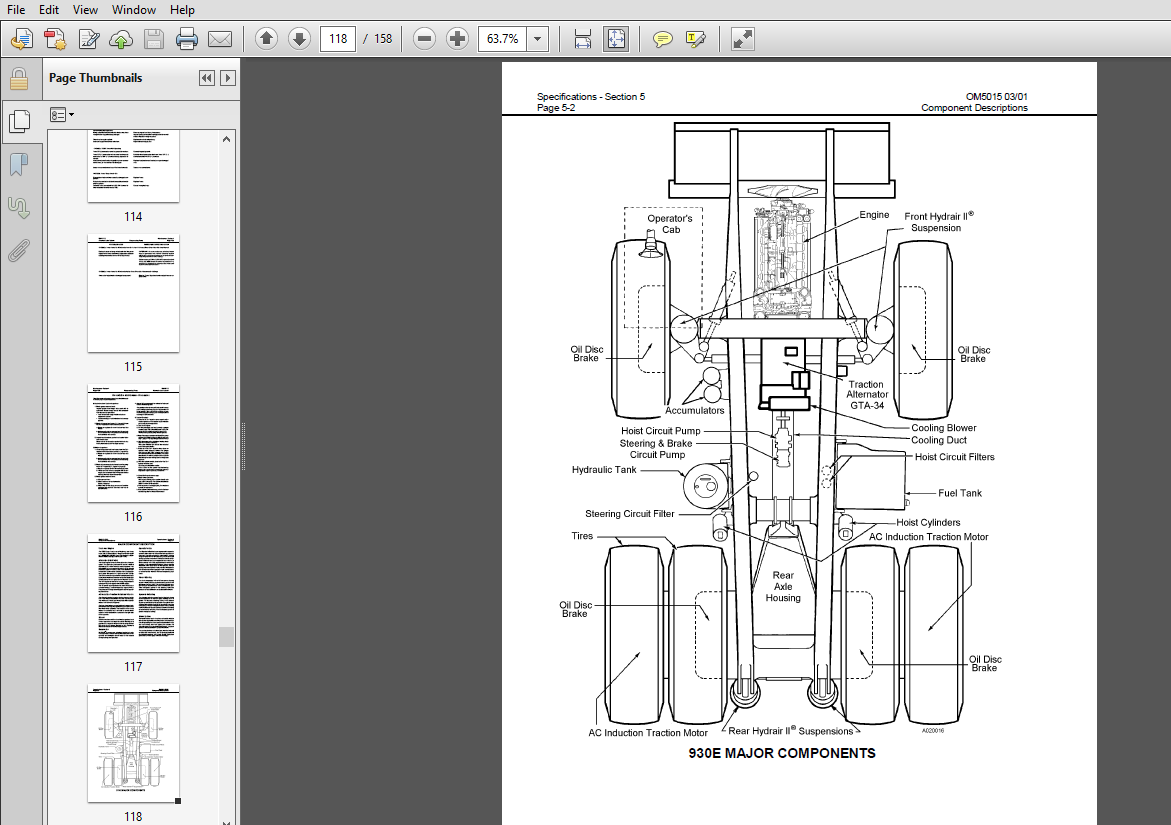Click the 'Cooling Blower' label

point(943,428)
